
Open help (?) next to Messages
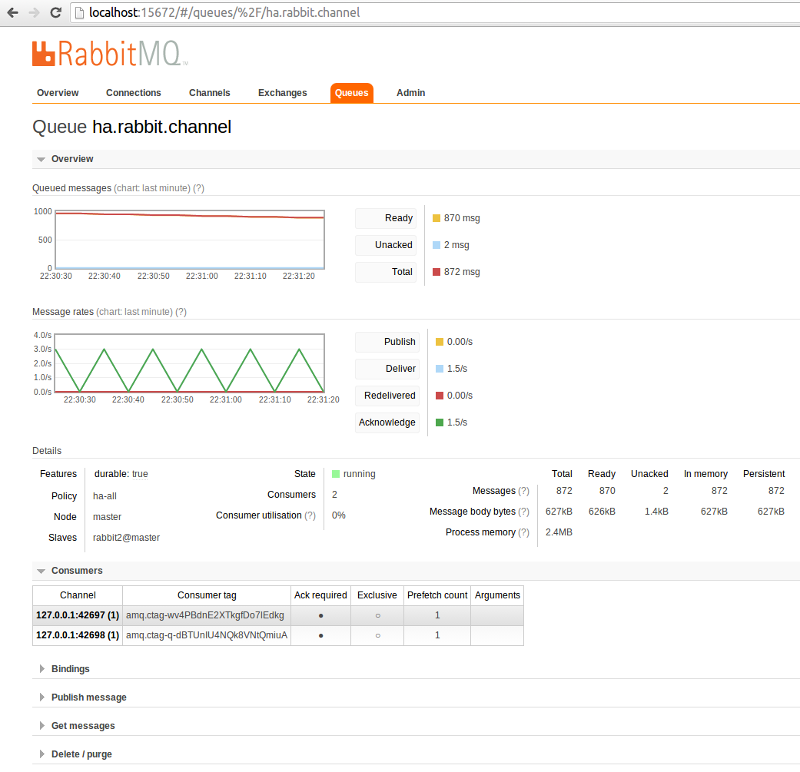[524, 491]
